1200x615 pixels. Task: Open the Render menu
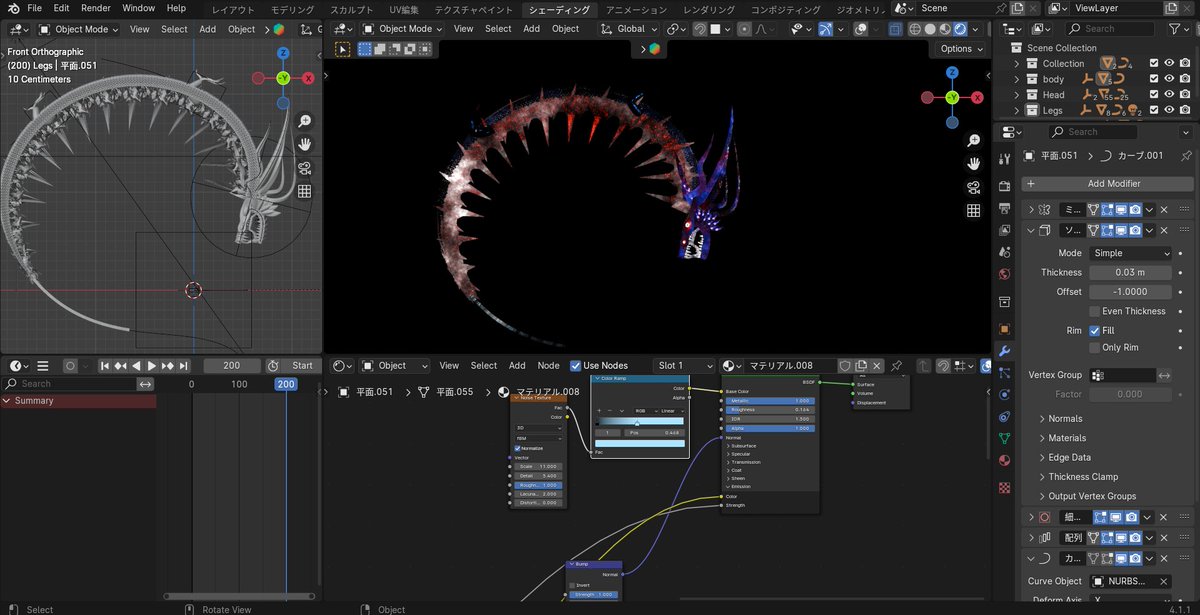coord(96,8)
